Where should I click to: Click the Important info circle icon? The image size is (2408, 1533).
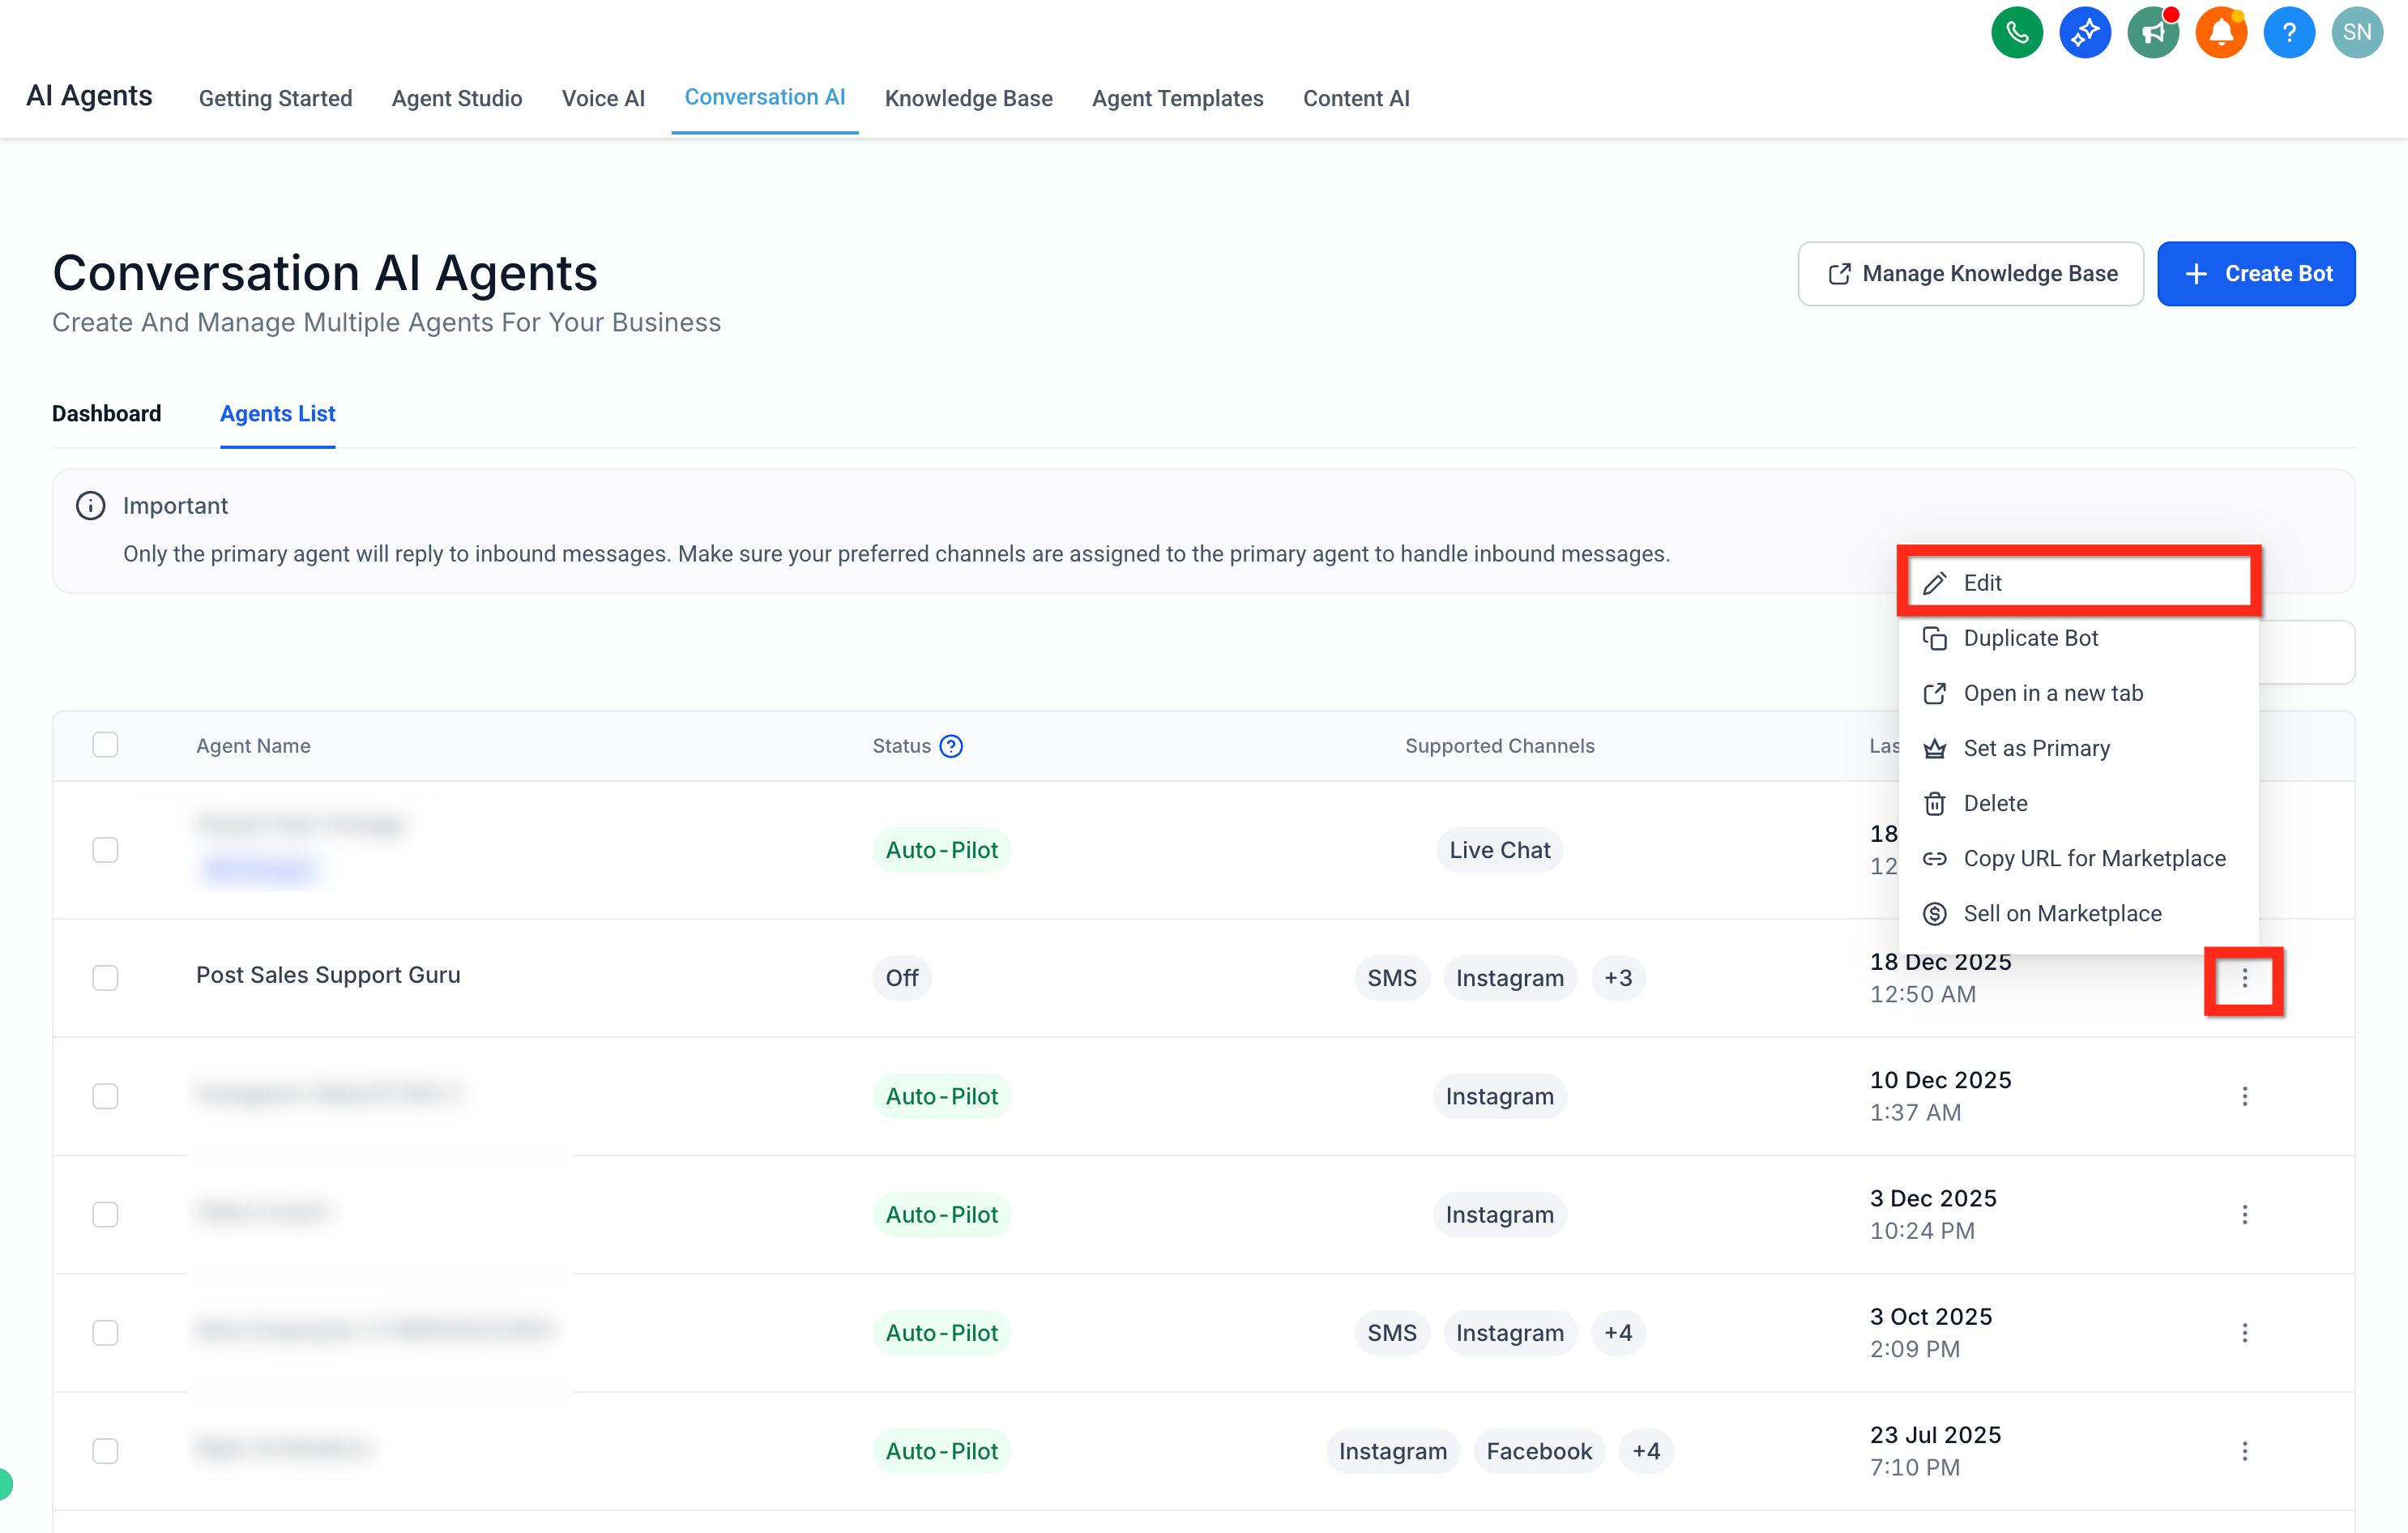[x=90, y=505]
